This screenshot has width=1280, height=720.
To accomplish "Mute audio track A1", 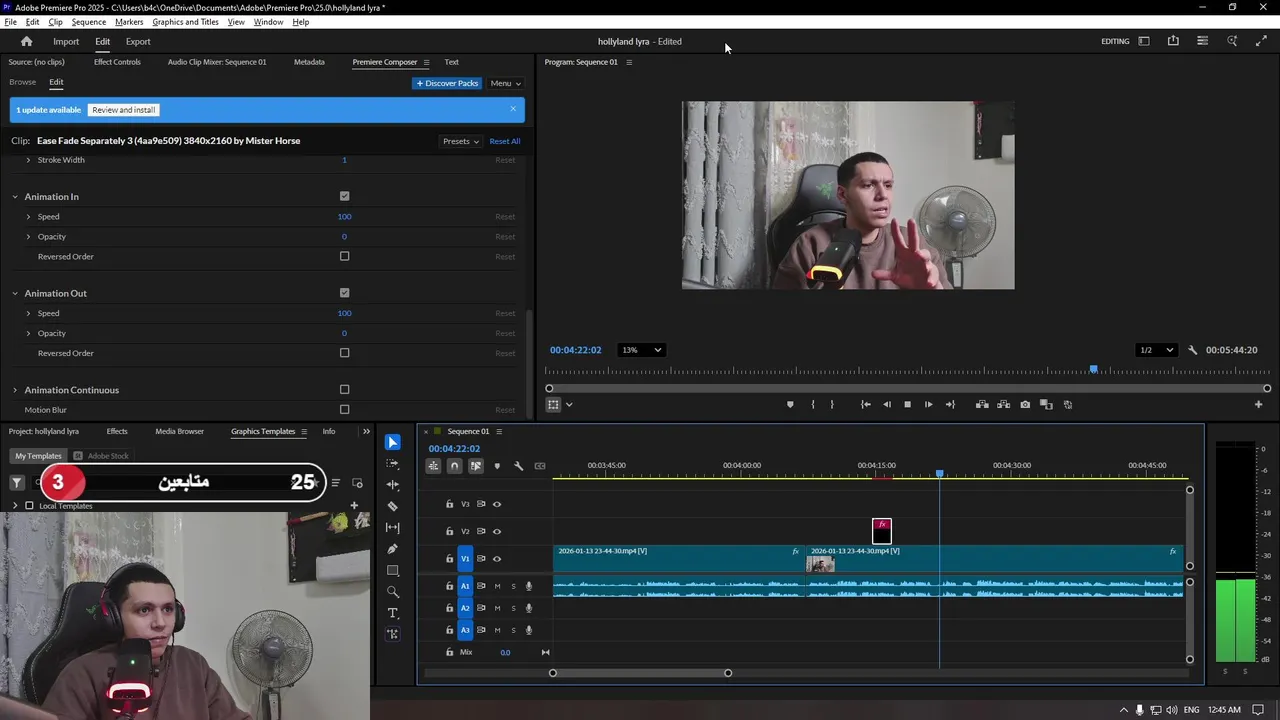I will pos(497,586).
